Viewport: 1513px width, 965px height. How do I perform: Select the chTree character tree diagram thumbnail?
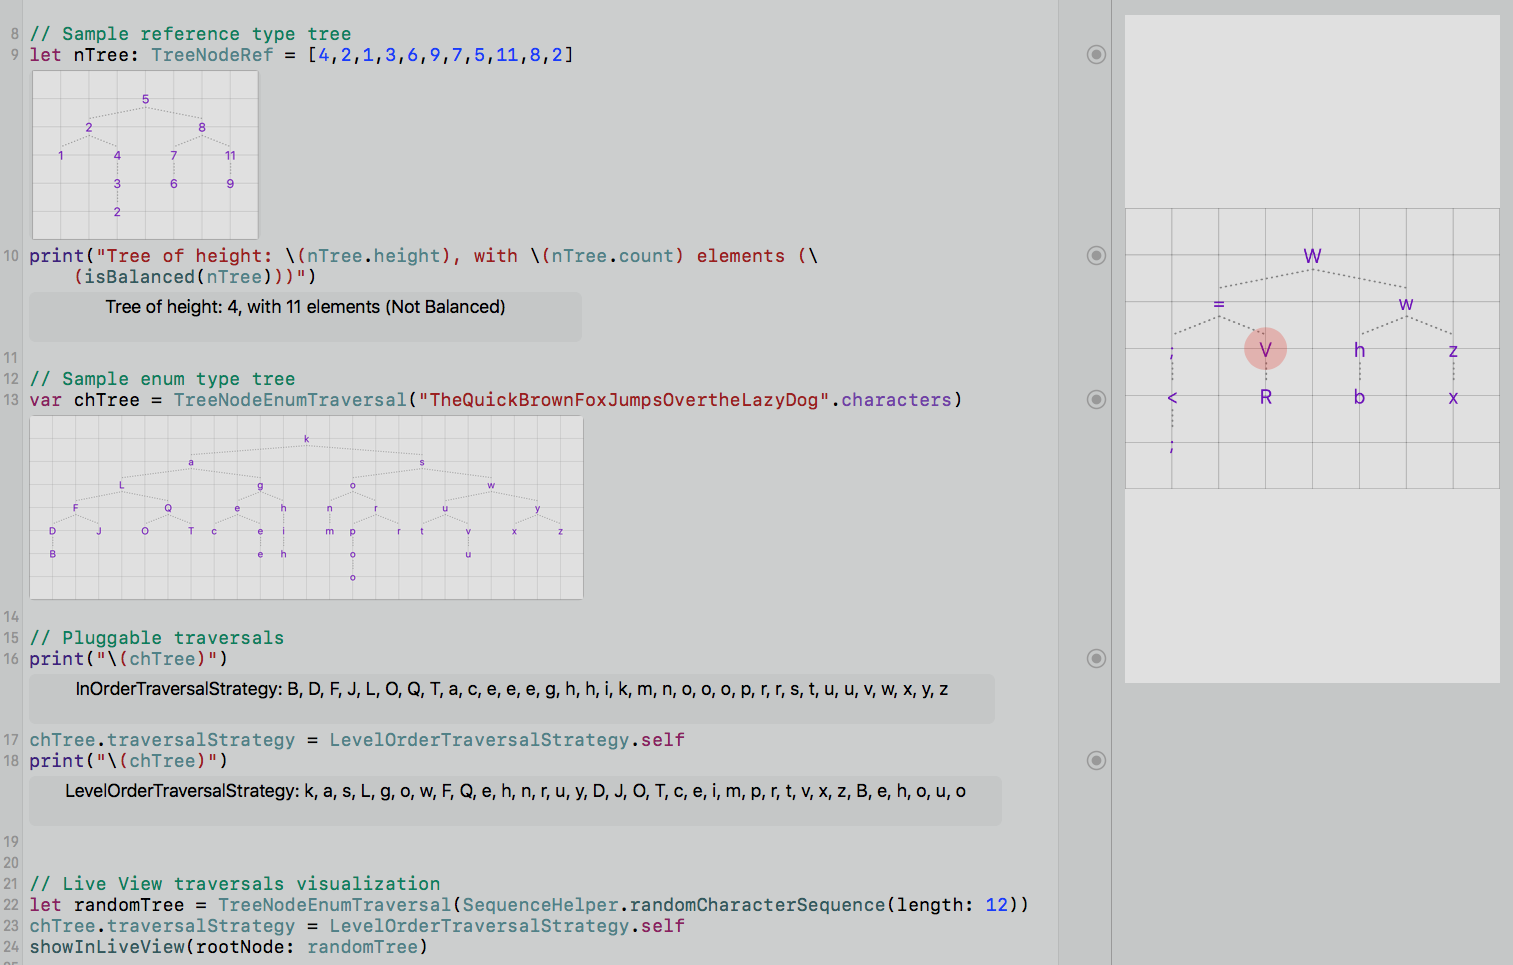coord(306,507)
